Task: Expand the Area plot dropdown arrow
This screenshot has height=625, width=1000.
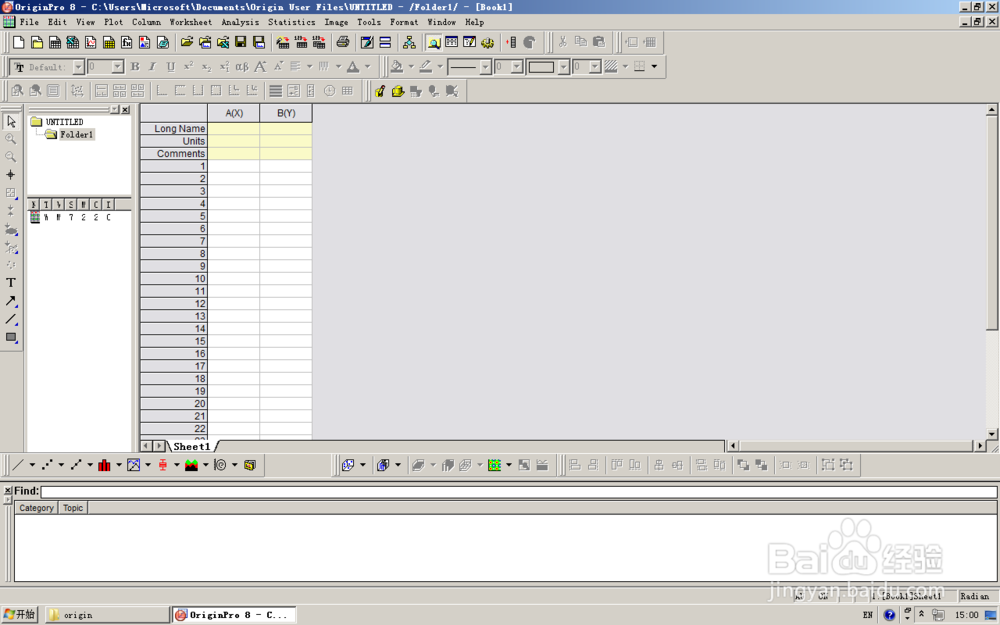Action: tap(205, 465)
